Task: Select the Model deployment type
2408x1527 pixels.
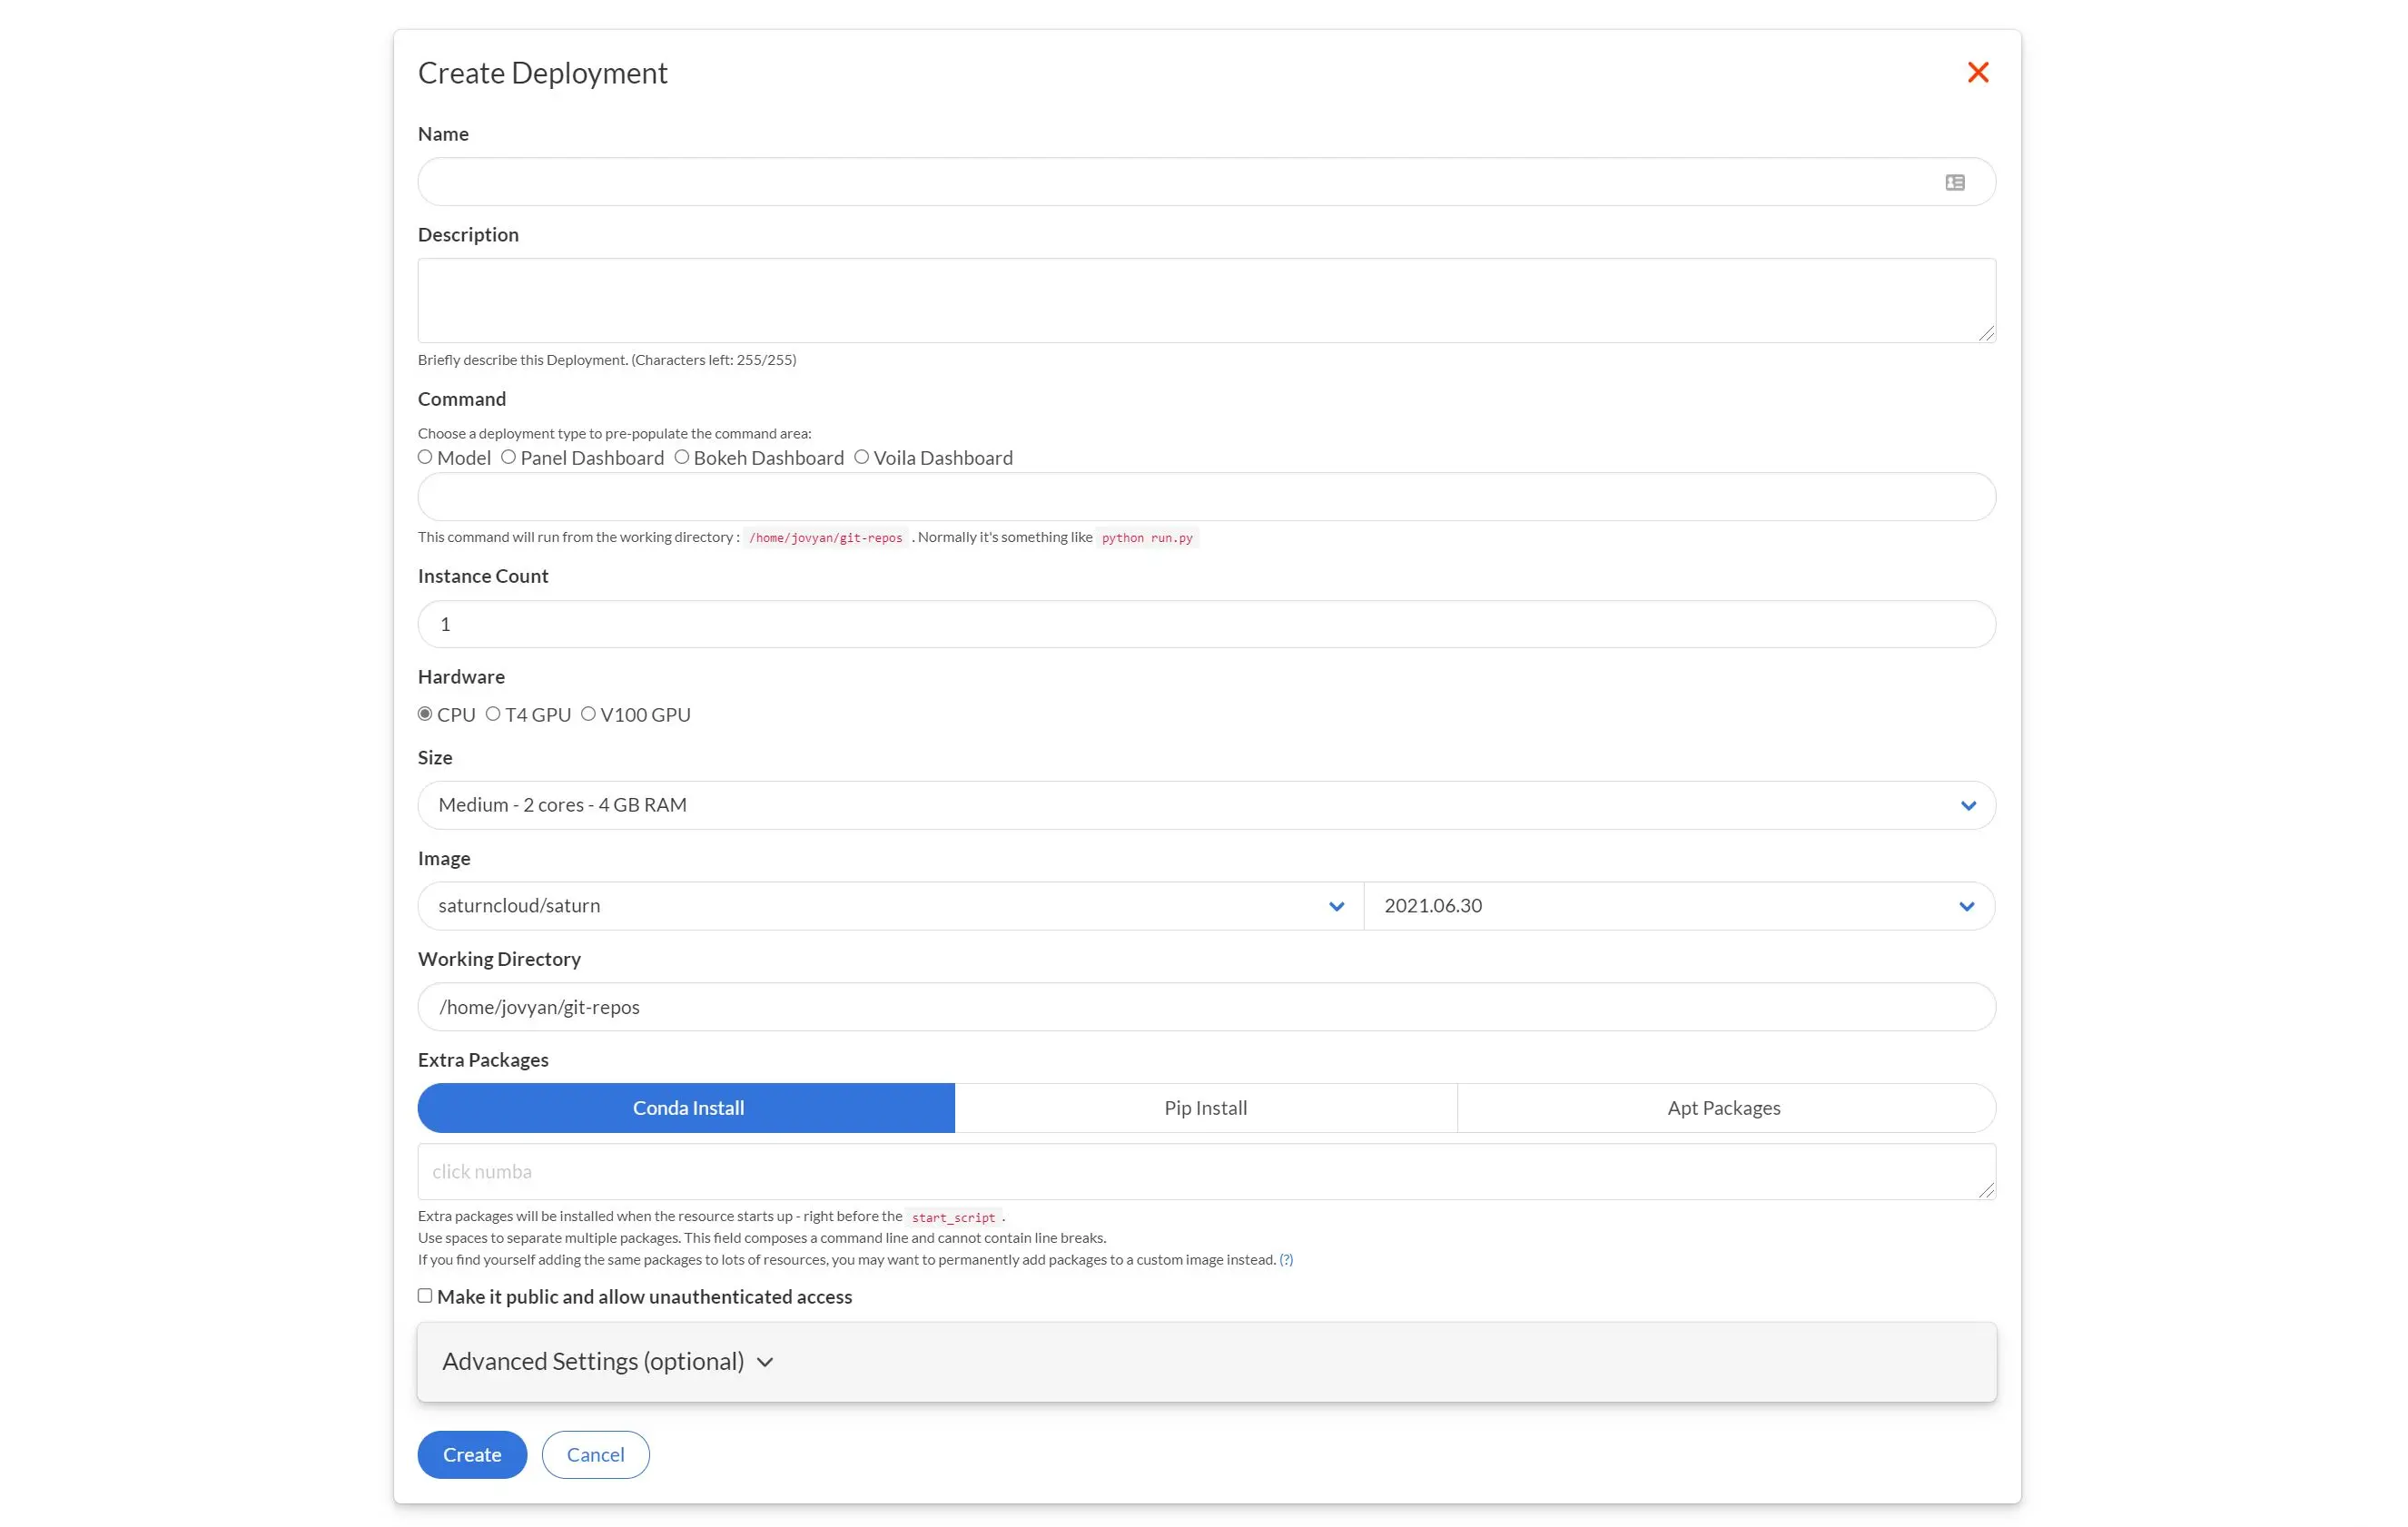Action: click(x=425, y=456)
